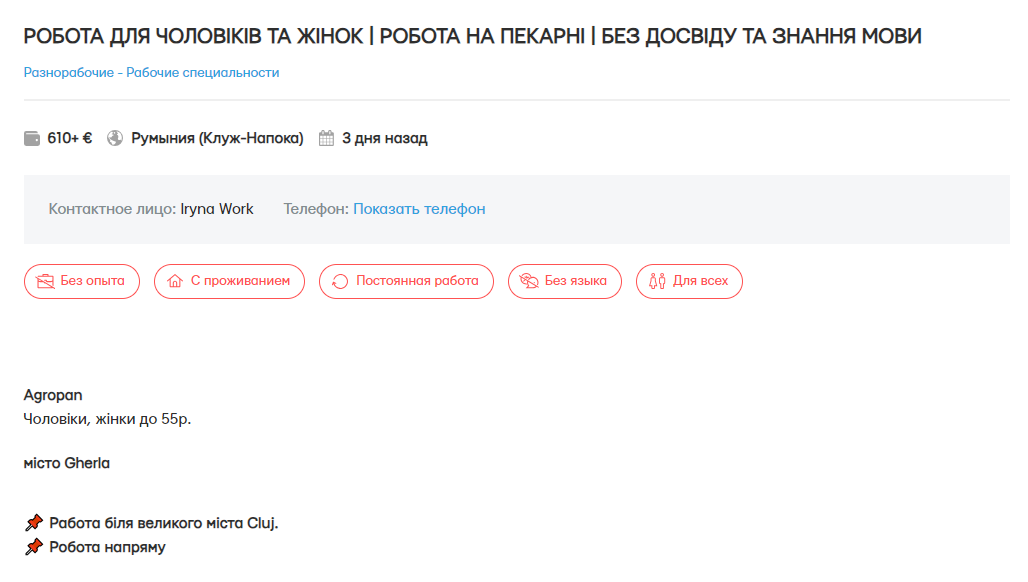Viewport: 1028px width, 582px height.
Task: Click the job title heading
Action: click(x=472, y=36)
